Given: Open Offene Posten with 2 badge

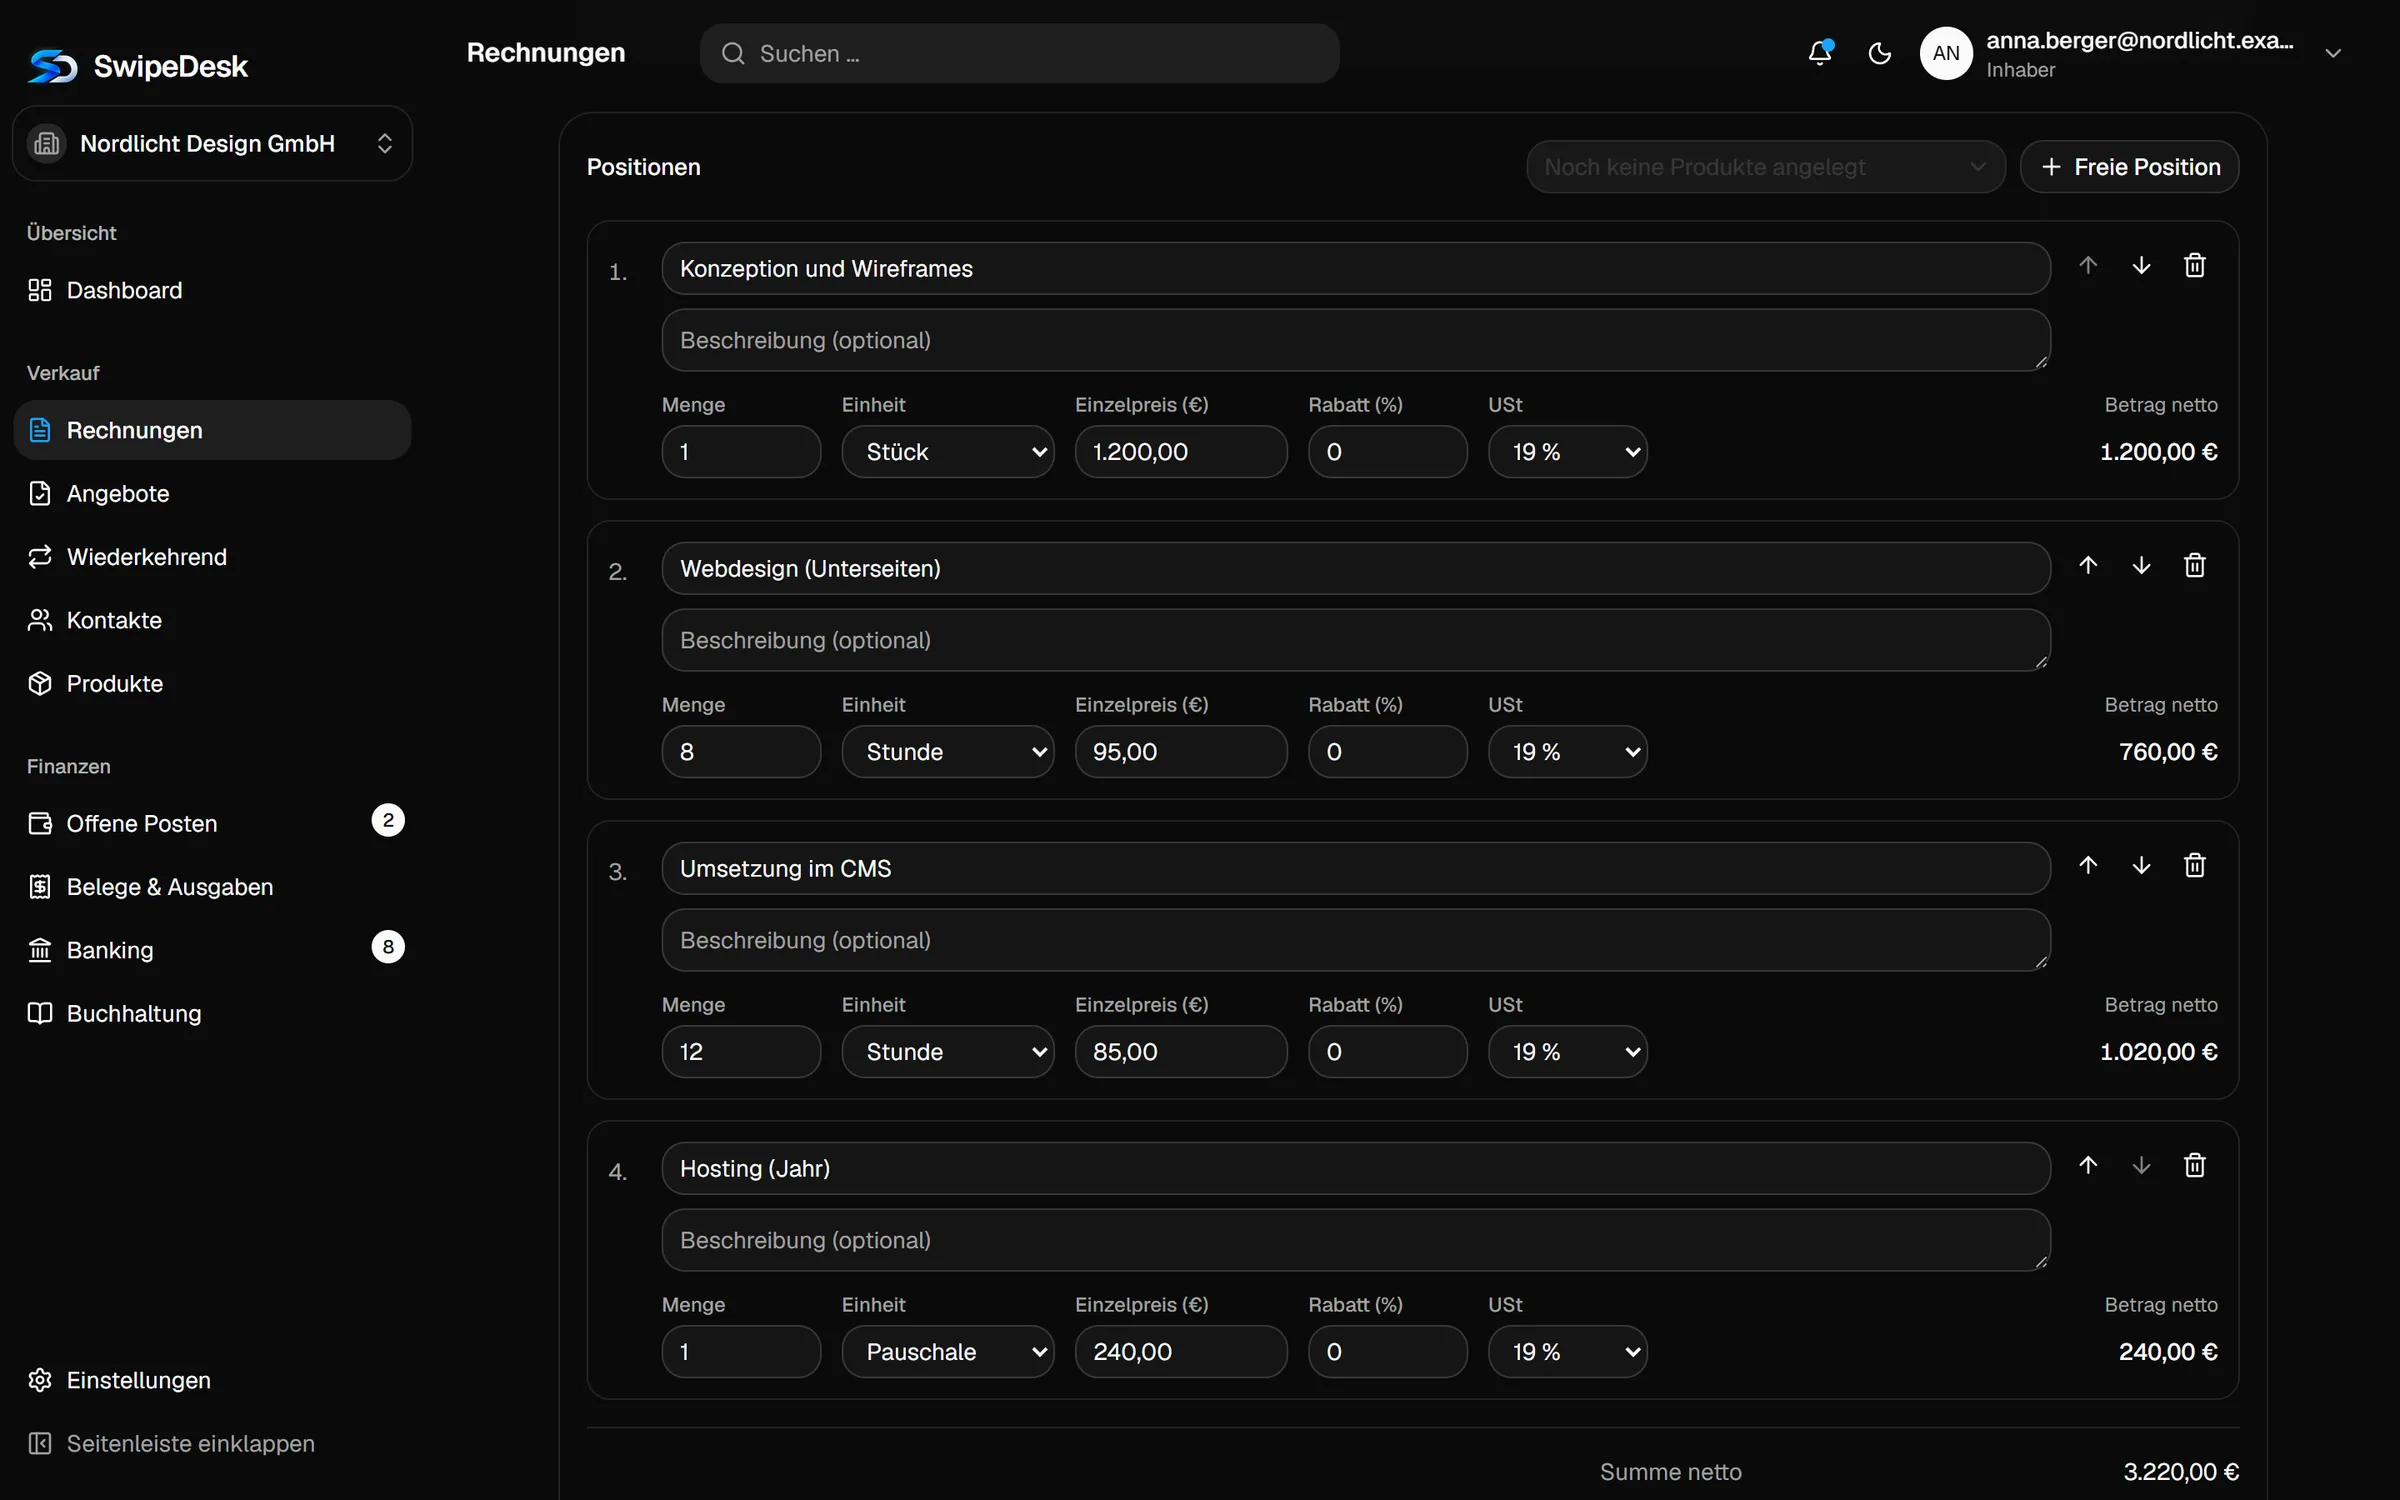Looking at the screenshot, I should 212,823.
